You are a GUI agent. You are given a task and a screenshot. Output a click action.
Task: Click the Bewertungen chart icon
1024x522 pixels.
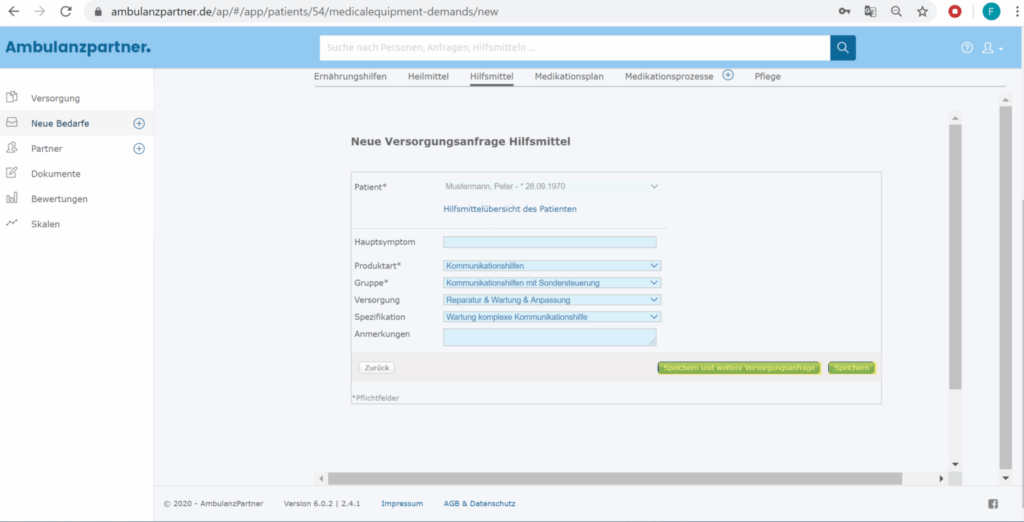click(11, 198)
